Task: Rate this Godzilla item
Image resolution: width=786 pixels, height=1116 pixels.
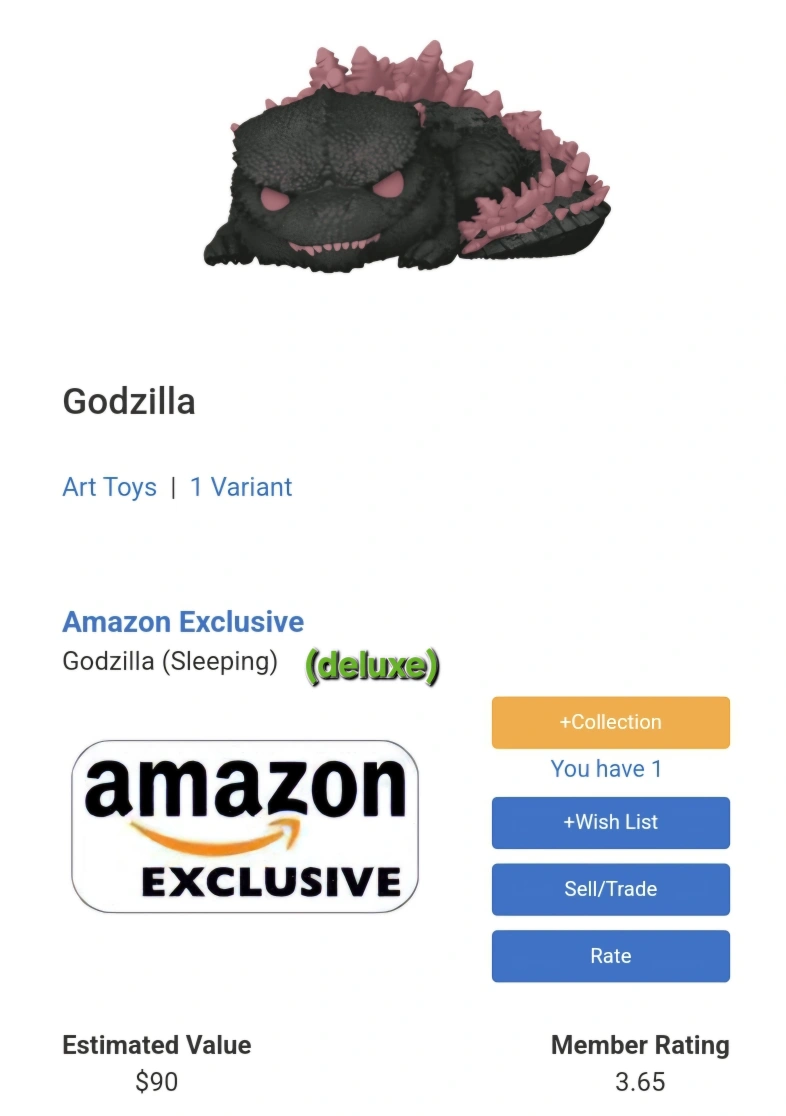Action: click(x=610, y=956)
